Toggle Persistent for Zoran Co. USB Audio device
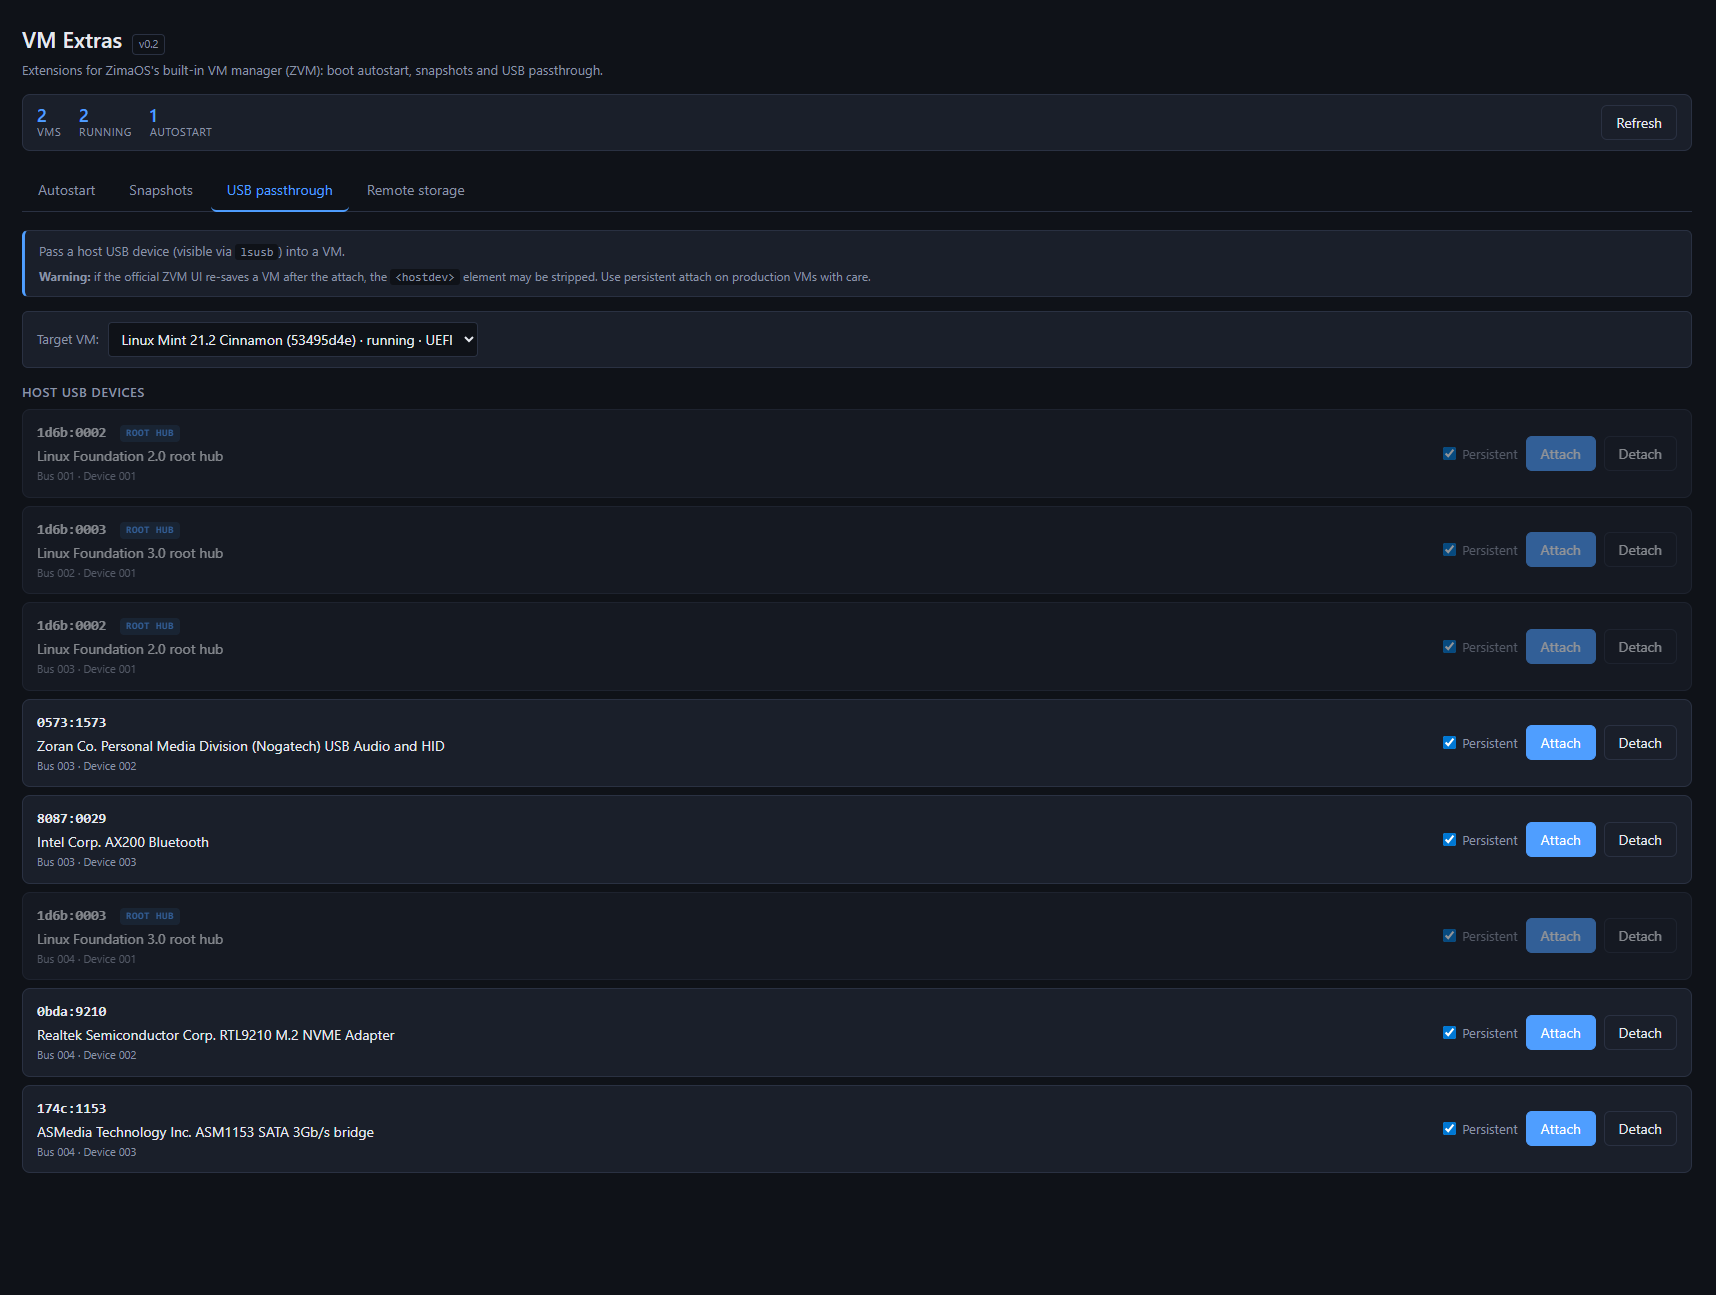This screenshot has width=1716, height=1295. tap(1449, 743)
